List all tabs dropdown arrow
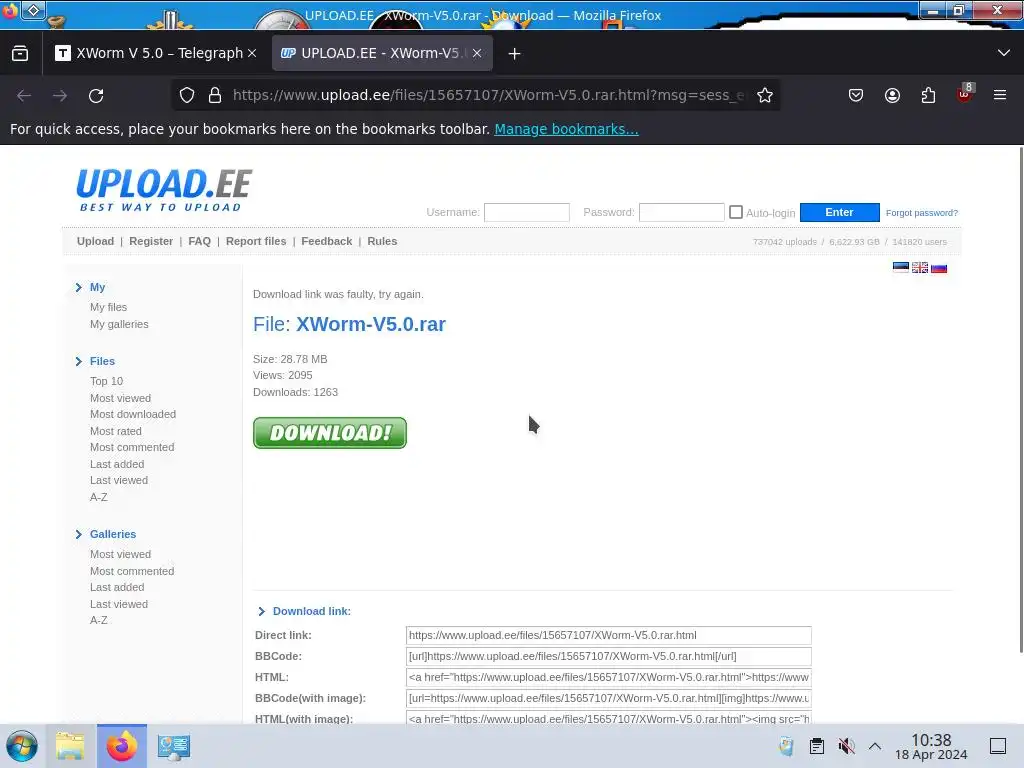This screenshot has width=1024, height=768. 1004,53
